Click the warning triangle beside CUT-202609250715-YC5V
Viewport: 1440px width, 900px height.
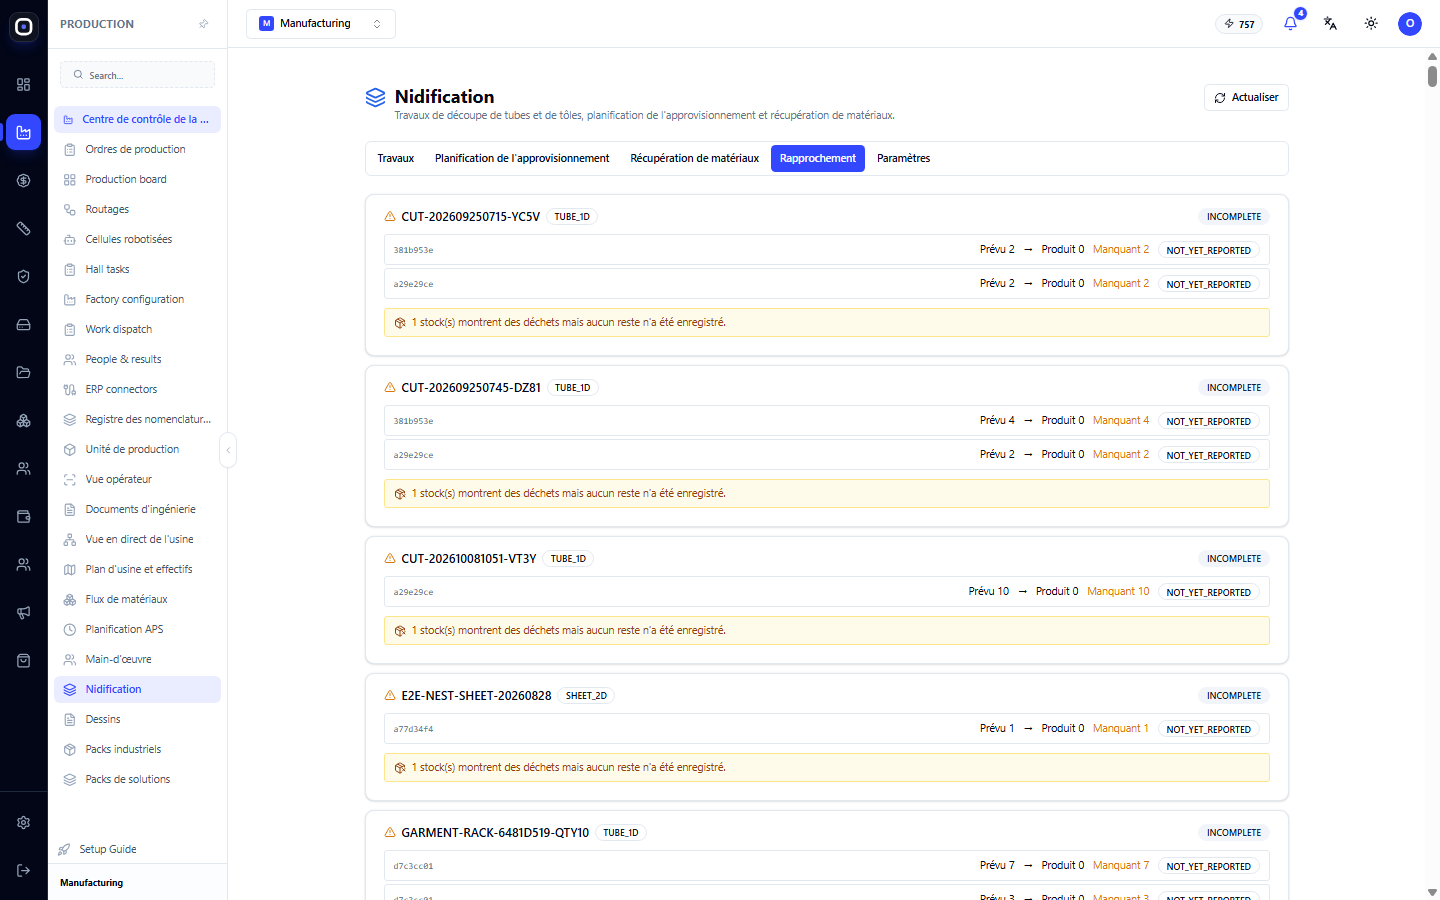390,216
